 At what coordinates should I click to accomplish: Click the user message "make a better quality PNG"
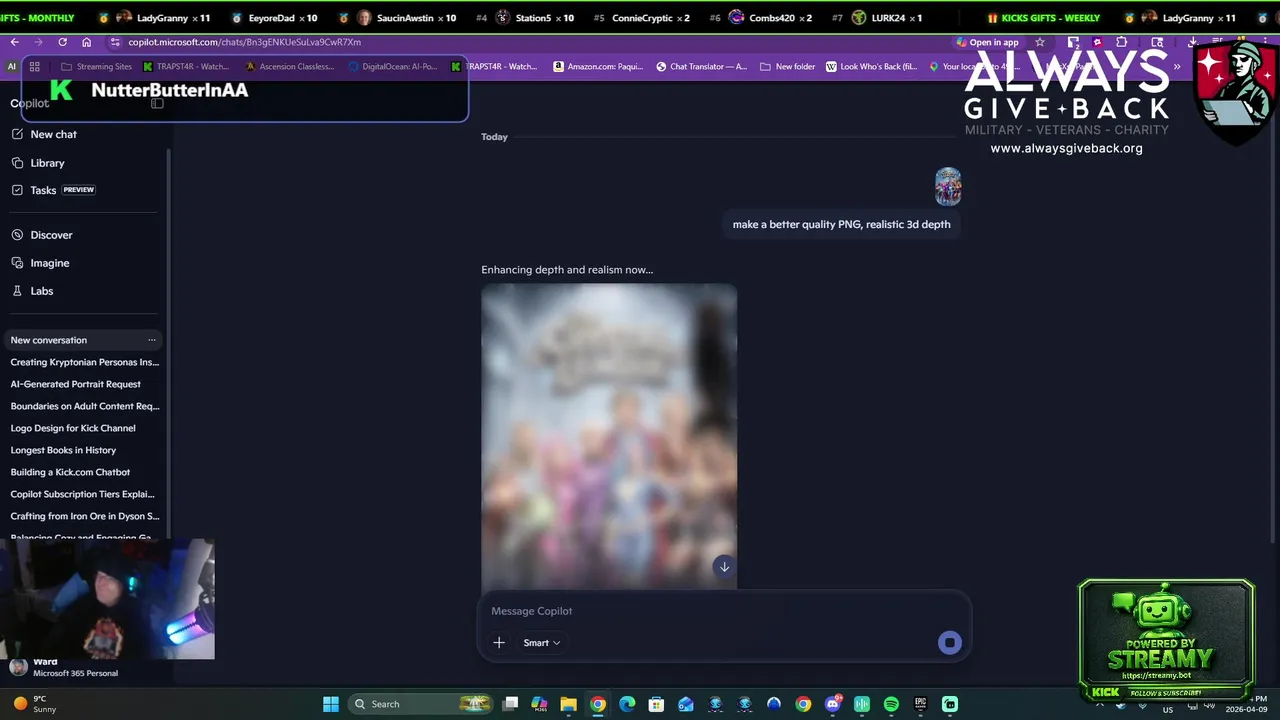(841, 224)
